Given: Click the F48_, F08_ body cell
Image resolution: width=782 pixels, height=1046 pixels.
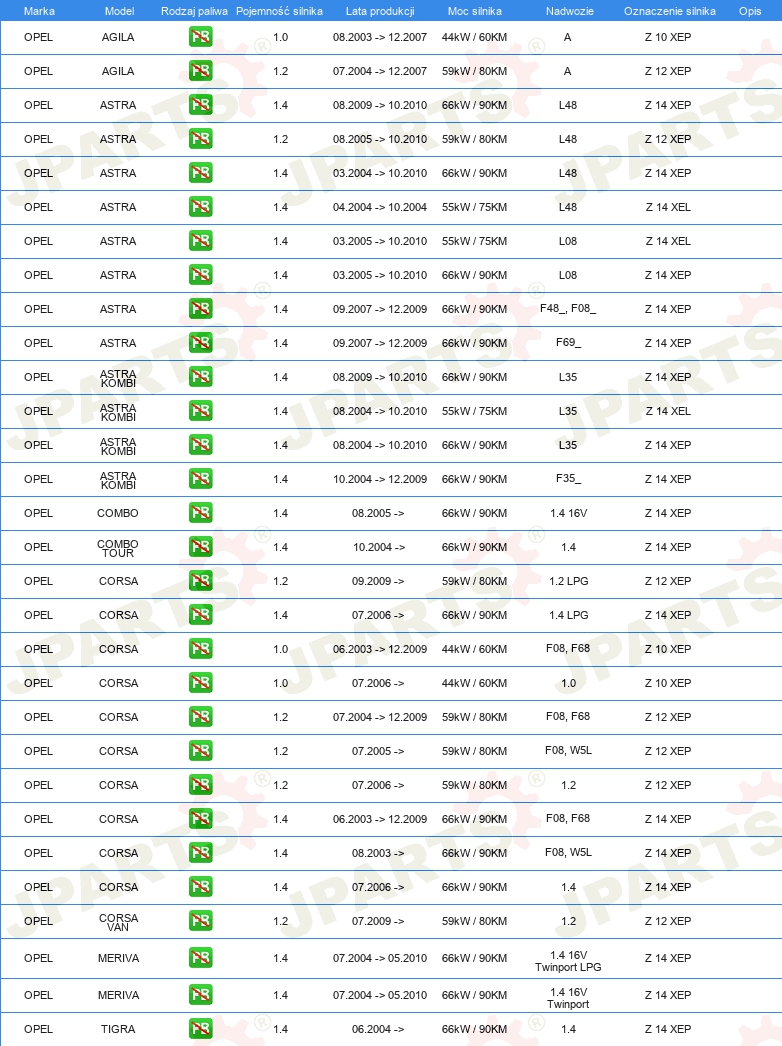Looking at the screenshot, I should tap(568, 308).
